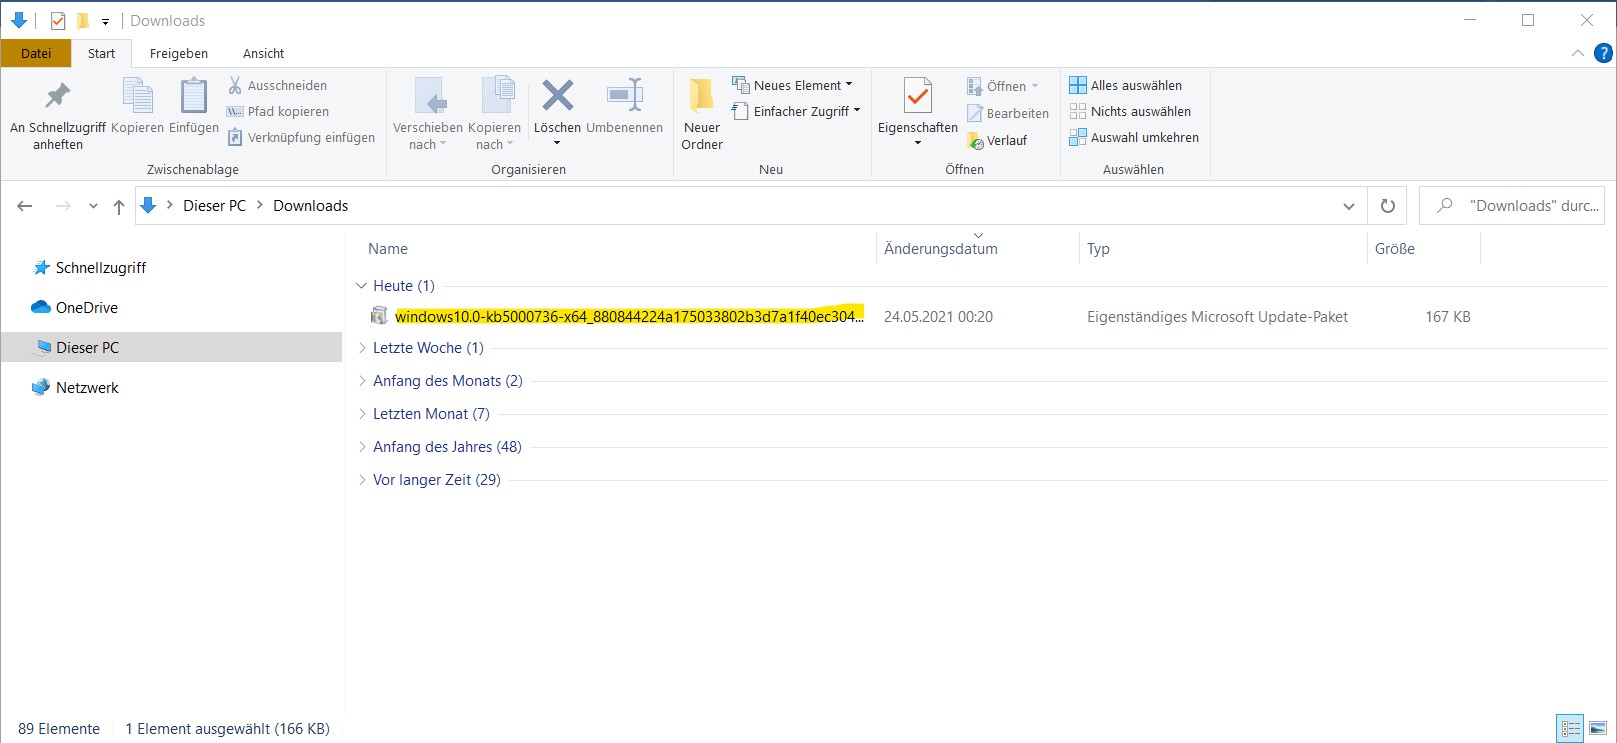Switch to details view icon
1617x743 pixels.
[x=1571, y=729]
